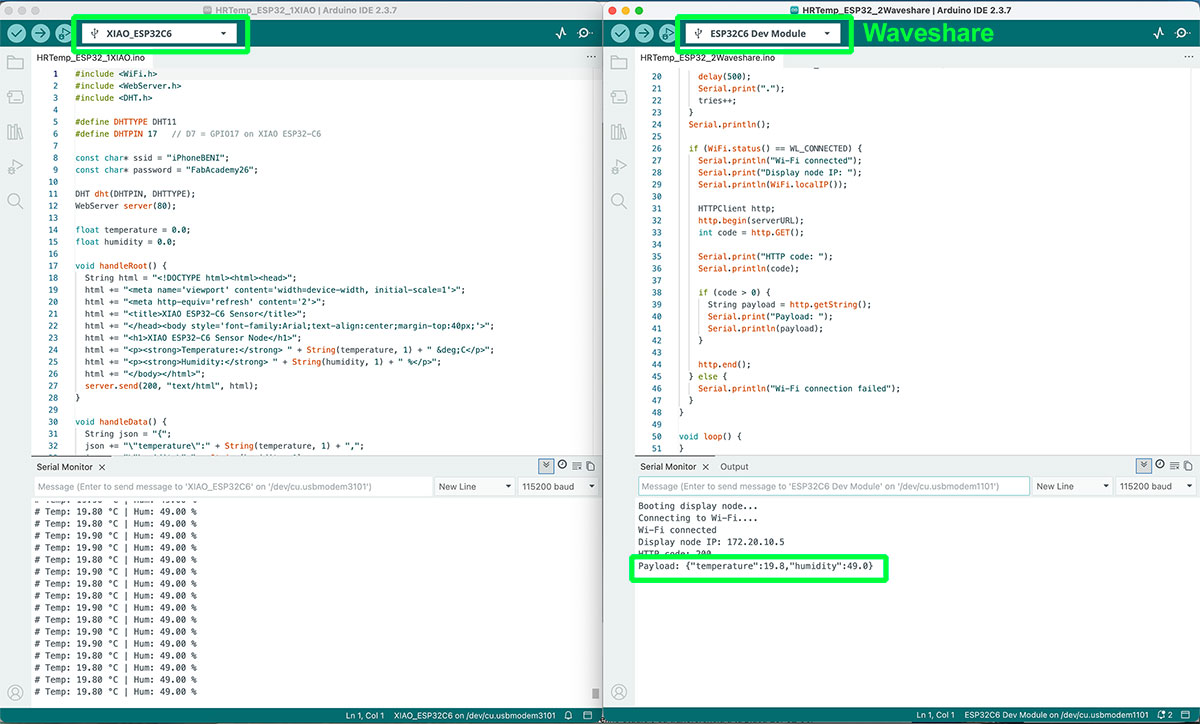Open the XIAO_ESP32C6 board selector dropdown
1200x724 pixels.
pos(161,33)
